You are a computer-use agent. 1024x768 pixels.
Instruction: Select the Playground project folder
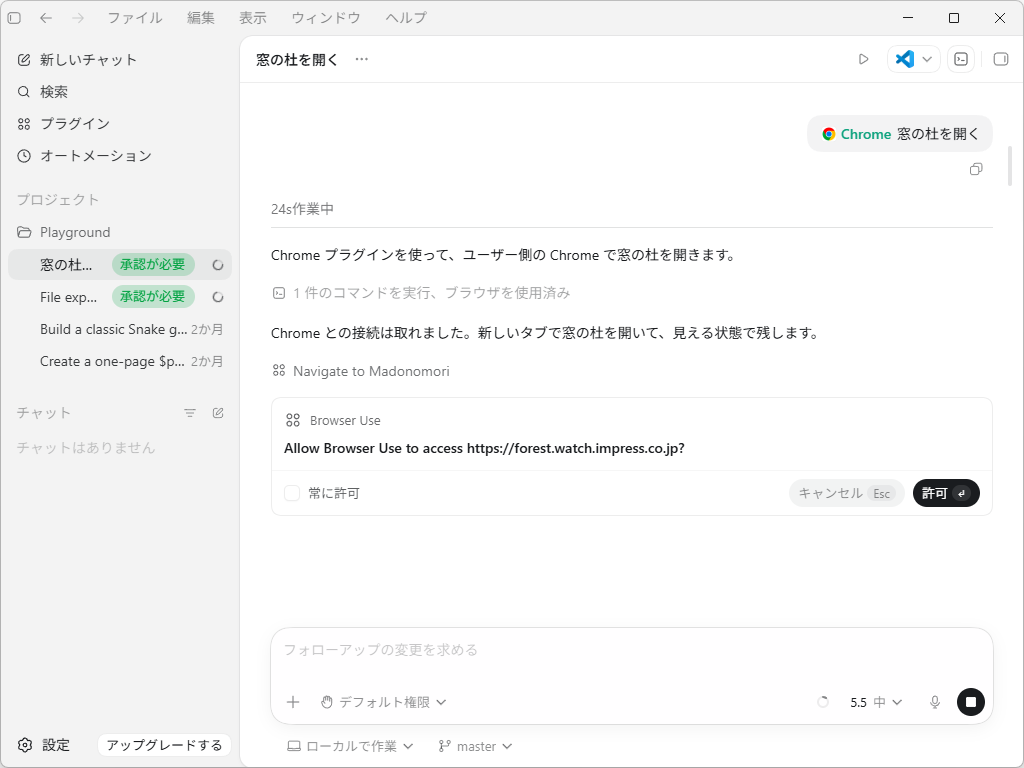click(x=120, y=232)
